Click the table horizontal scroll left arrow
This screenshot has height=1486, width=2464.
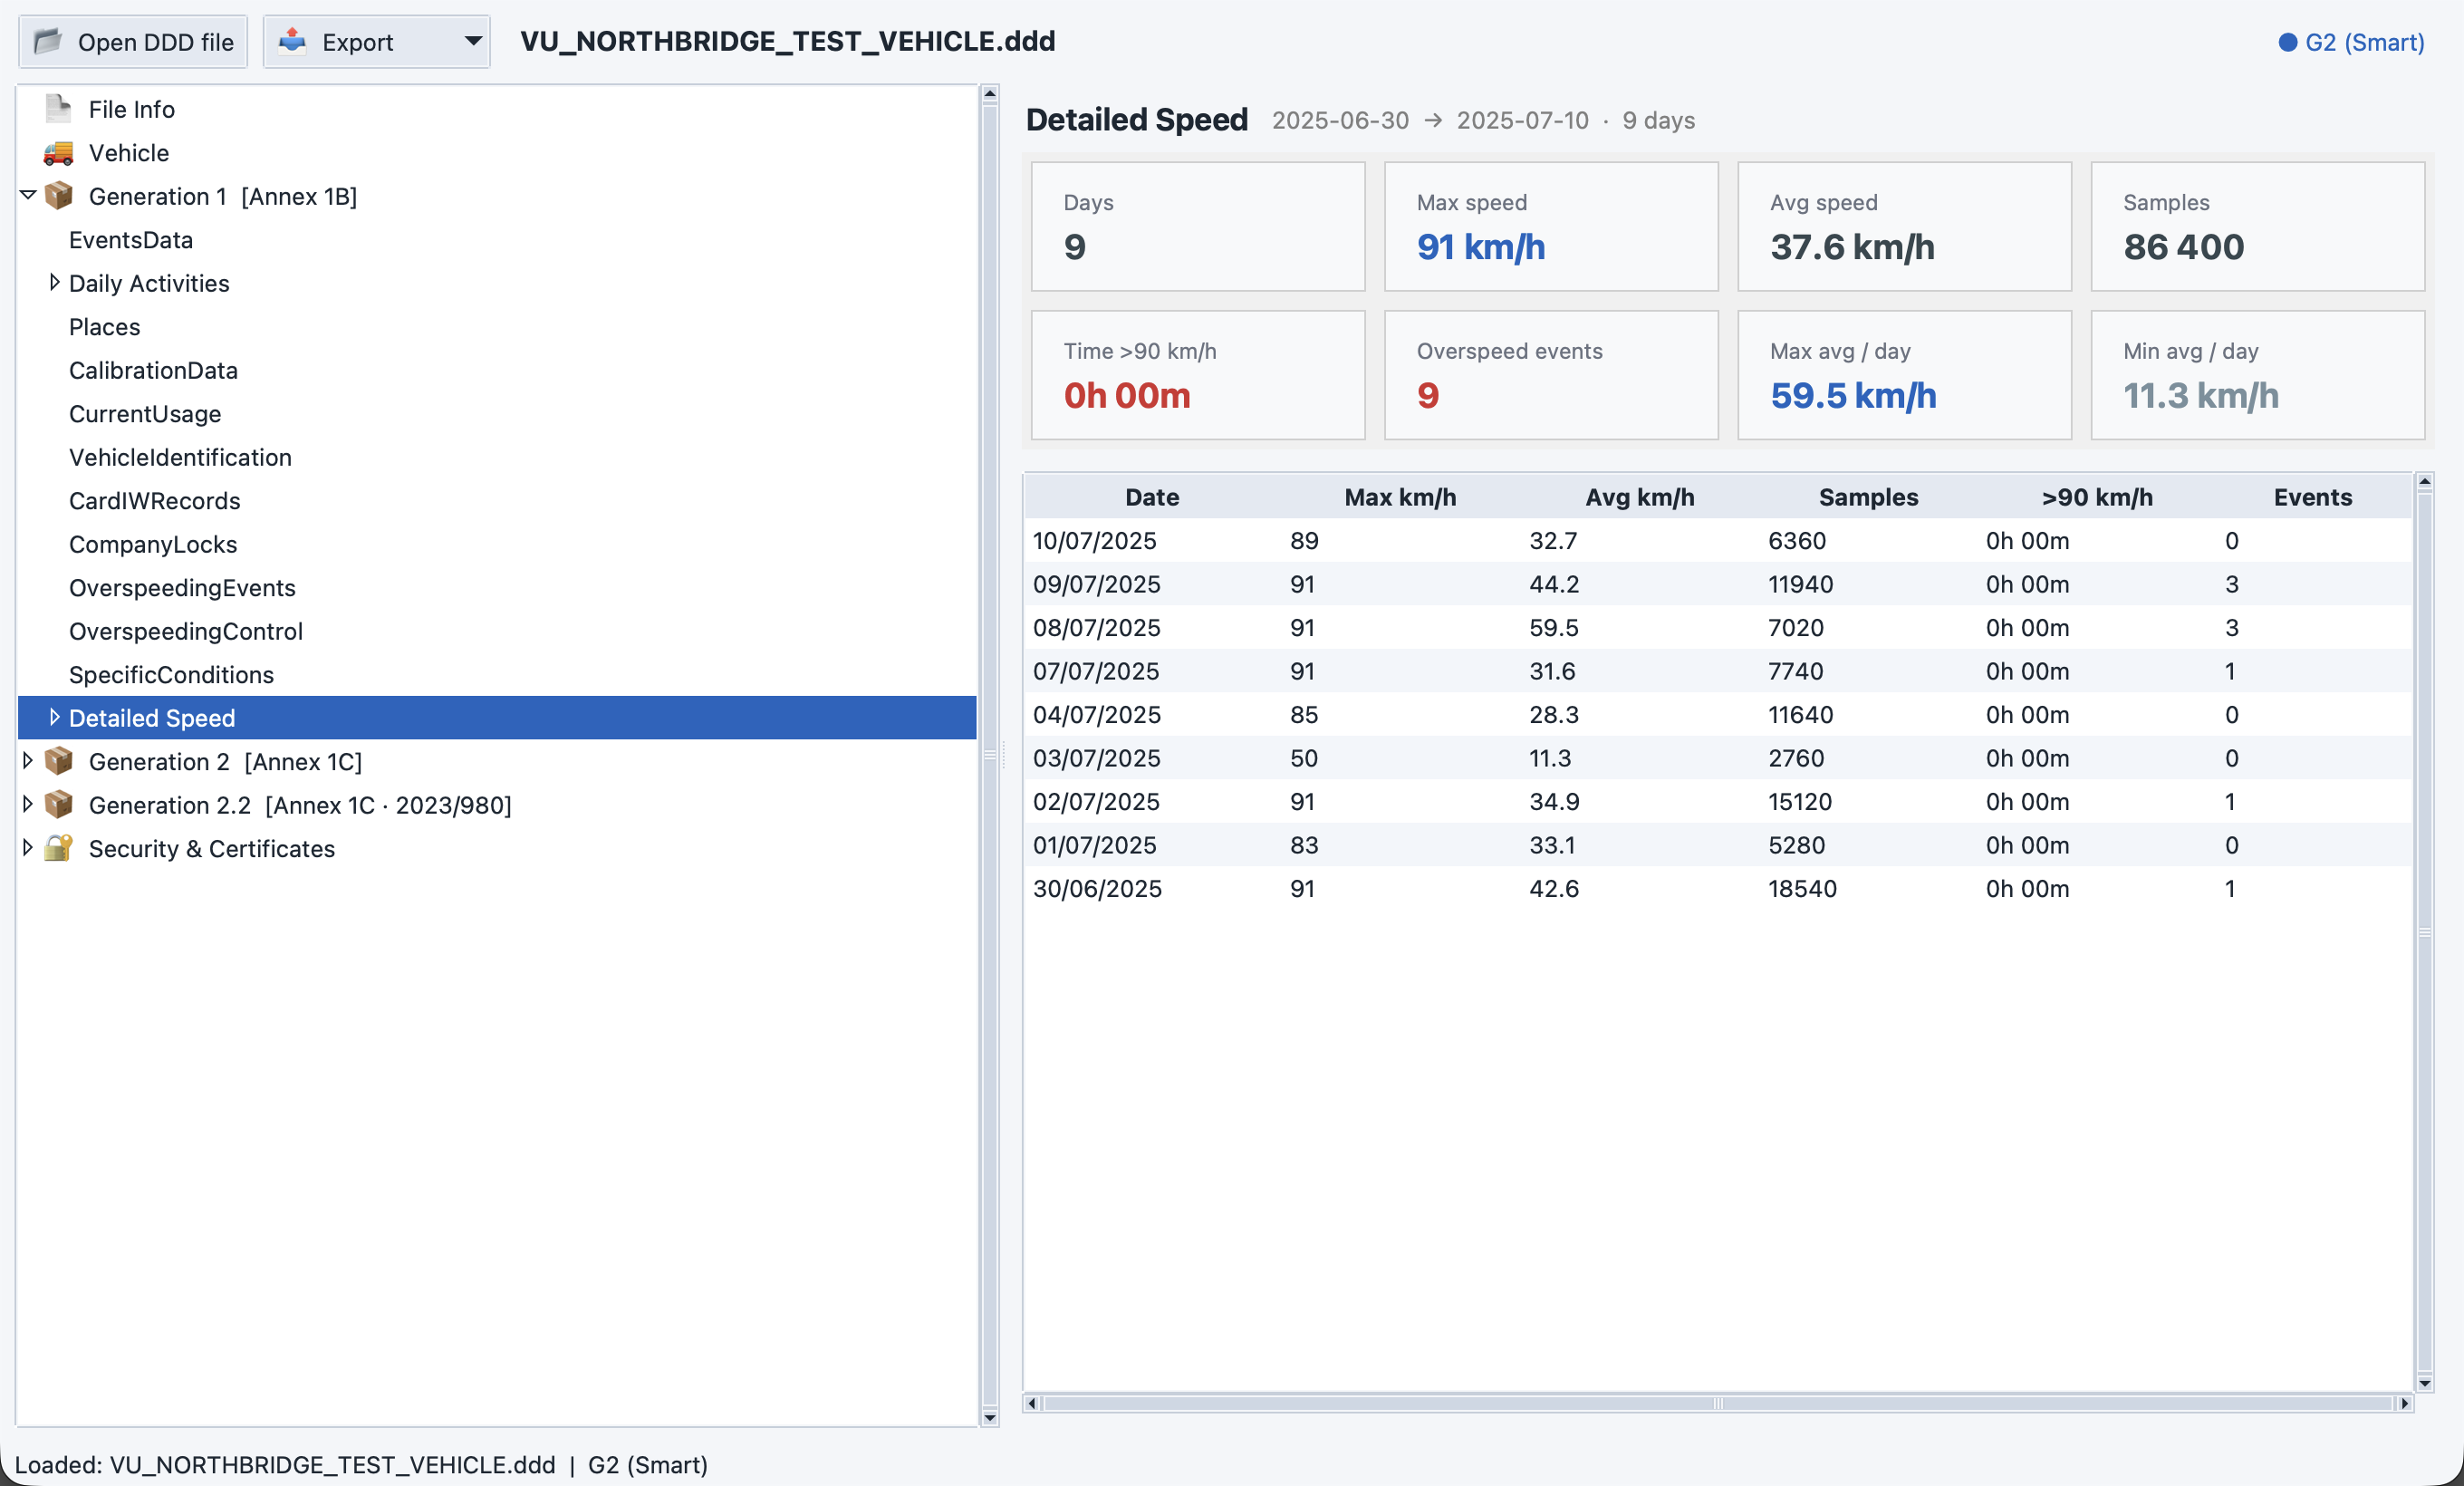[x=1031, y=1403]
